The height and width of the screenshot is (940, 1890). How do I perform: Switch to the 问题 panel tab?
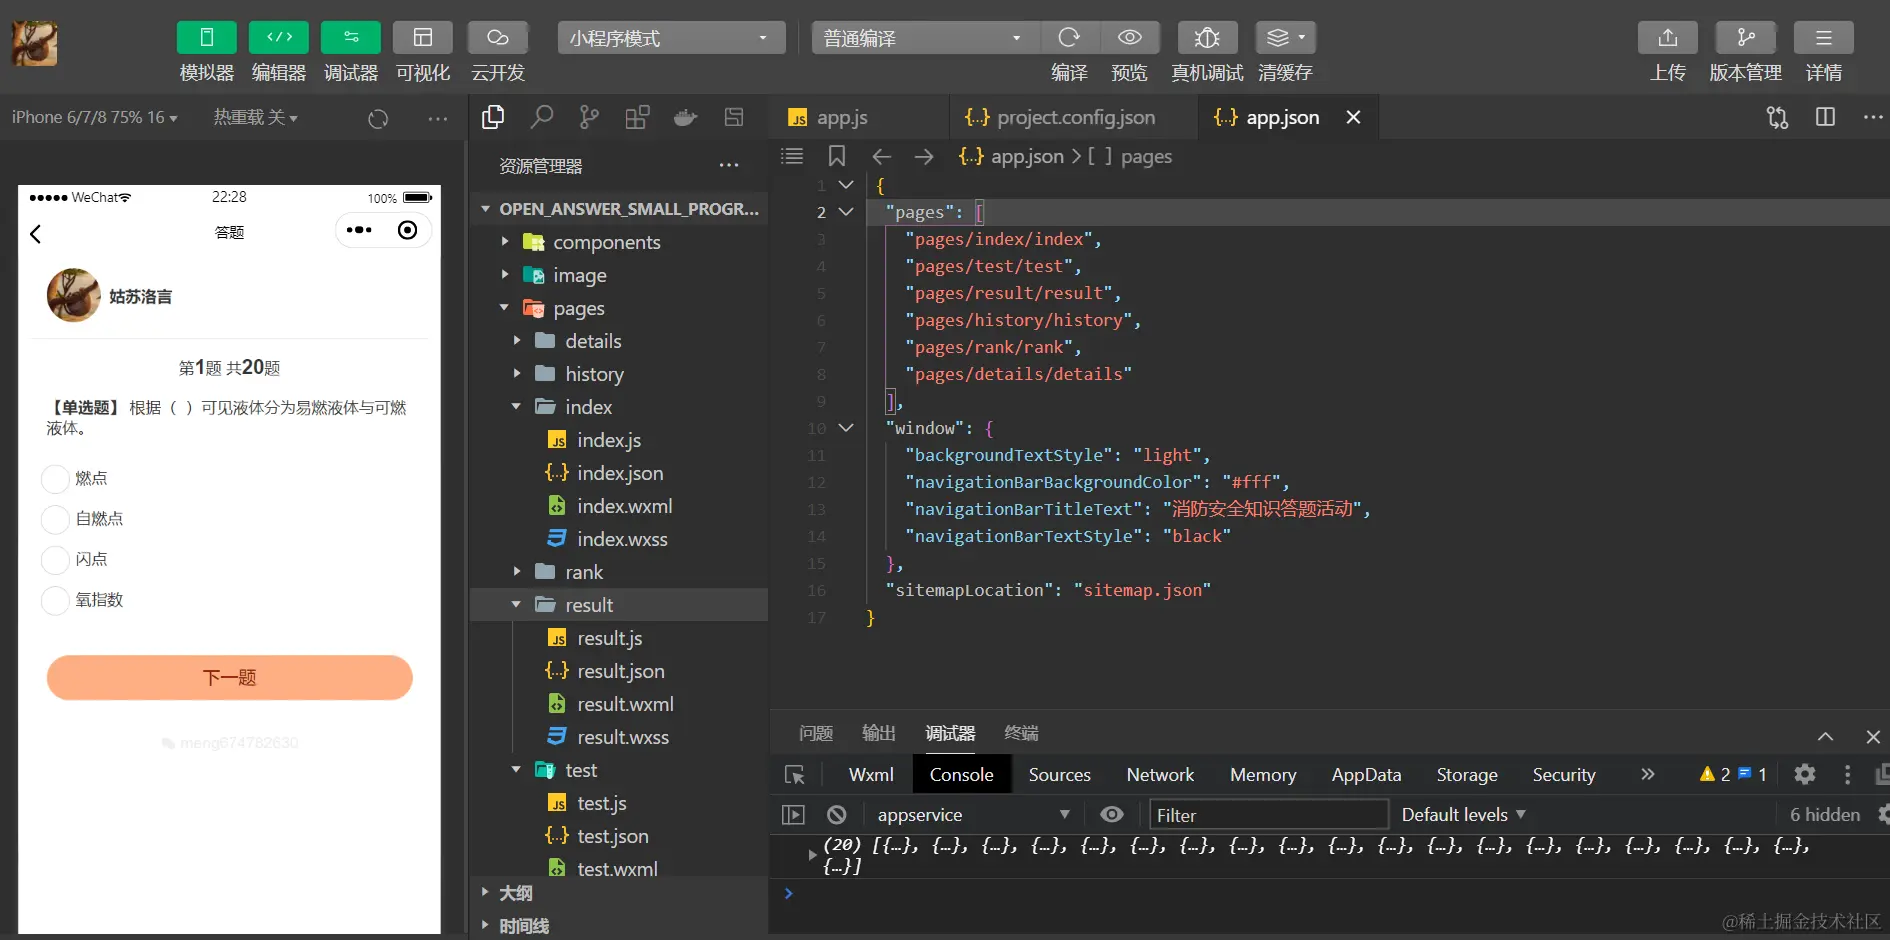tap(816, 733)
